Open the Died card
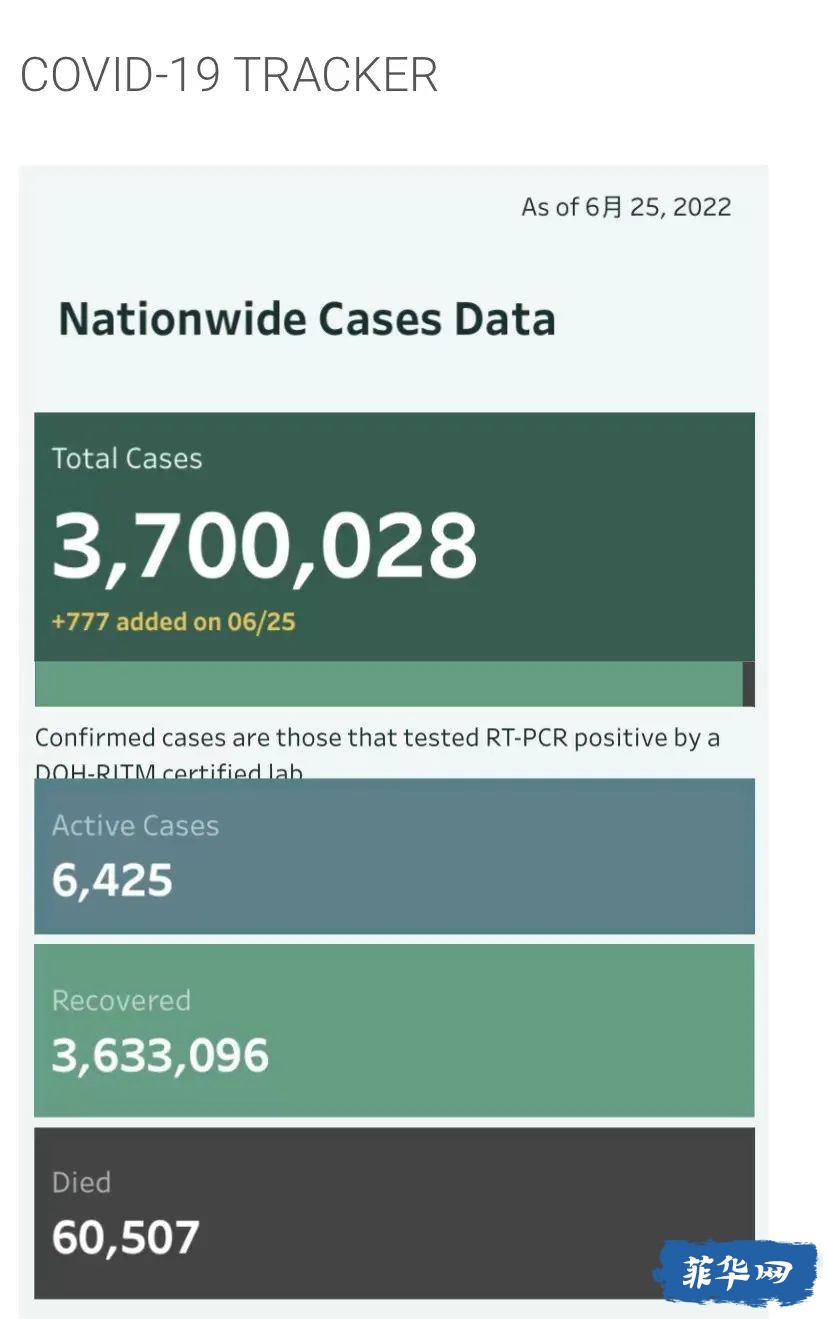 tap(394, 1213)
